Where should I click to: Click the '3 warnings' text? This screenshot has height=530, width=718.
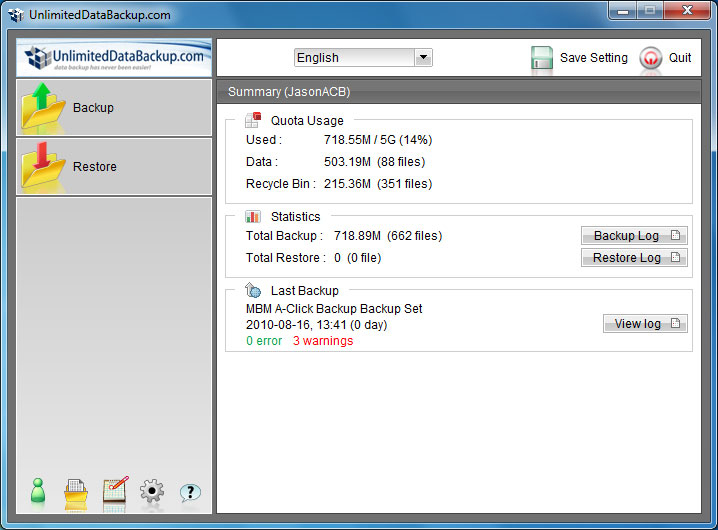click(323, 341)
